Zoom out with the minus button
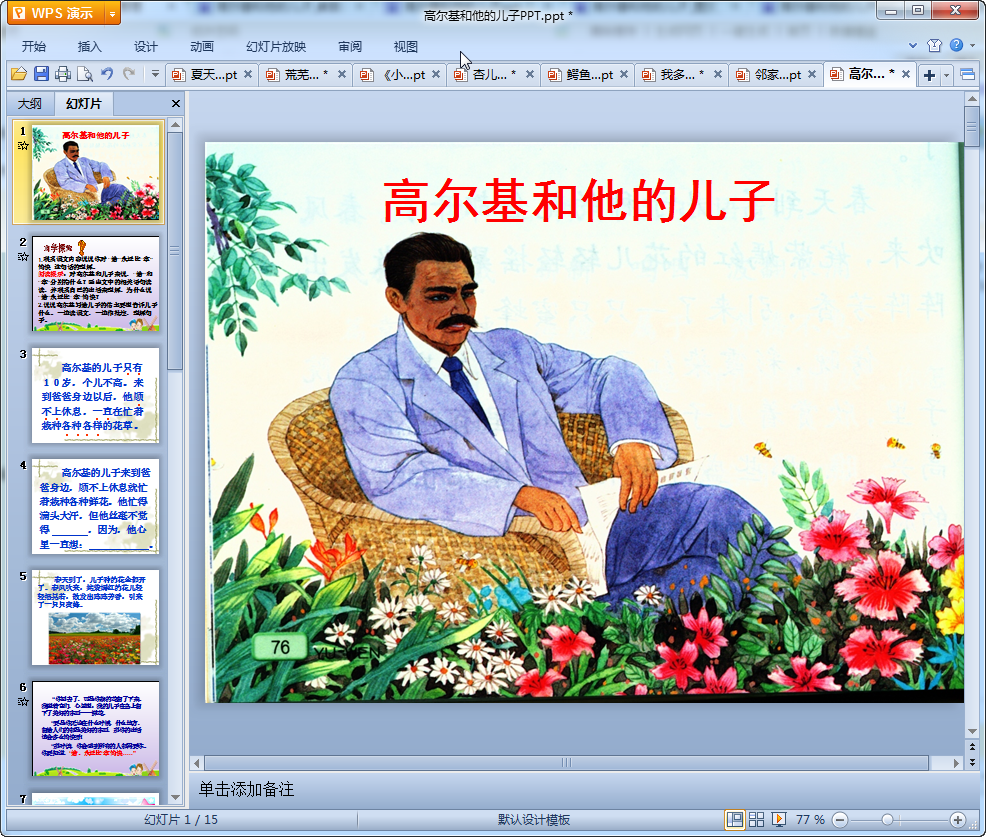Image resolution: width=986 pixels, height=837 pixels. pyautogui.click(x=839, y=819)
